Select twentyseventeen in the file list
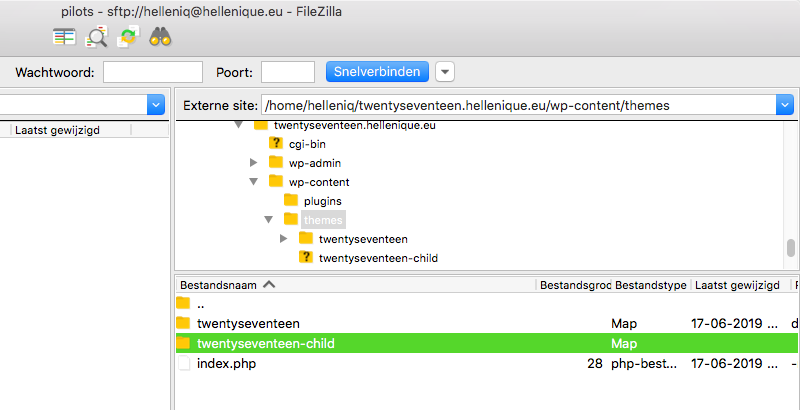The height and width of the screenshot is (410, 800). (x=487, y=323)
